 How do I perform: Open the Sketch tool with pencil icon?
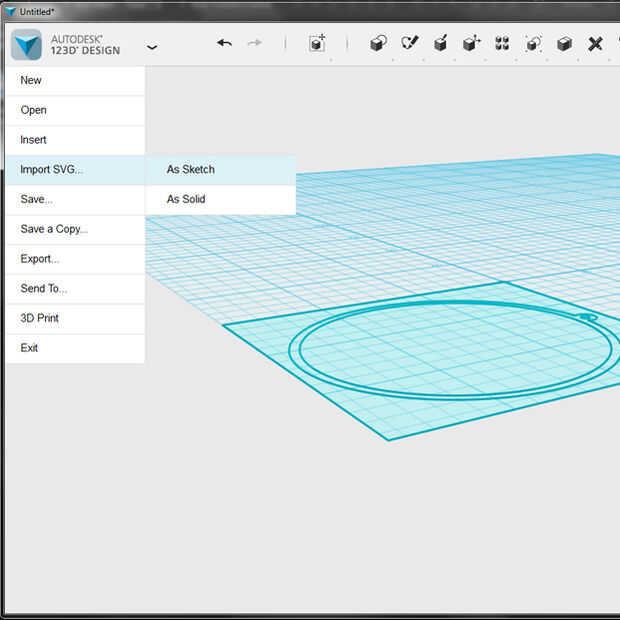click(x=409, y=43)
